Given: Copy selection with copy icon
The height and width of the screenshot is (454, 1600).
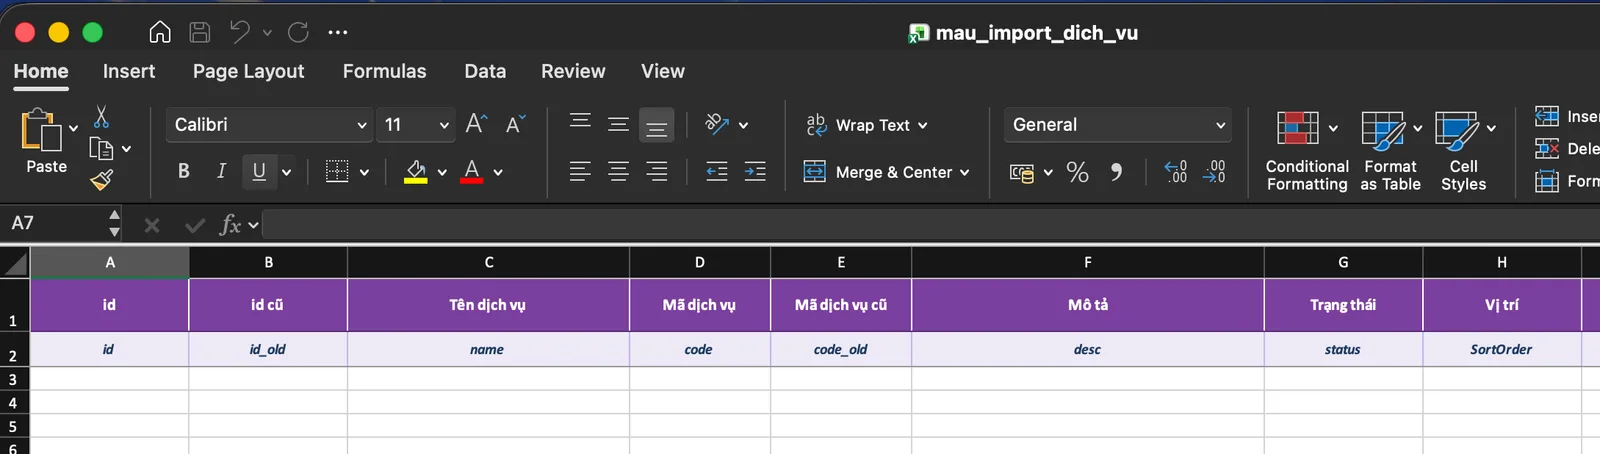Looking at the screenshot, I should coord(101,149).
